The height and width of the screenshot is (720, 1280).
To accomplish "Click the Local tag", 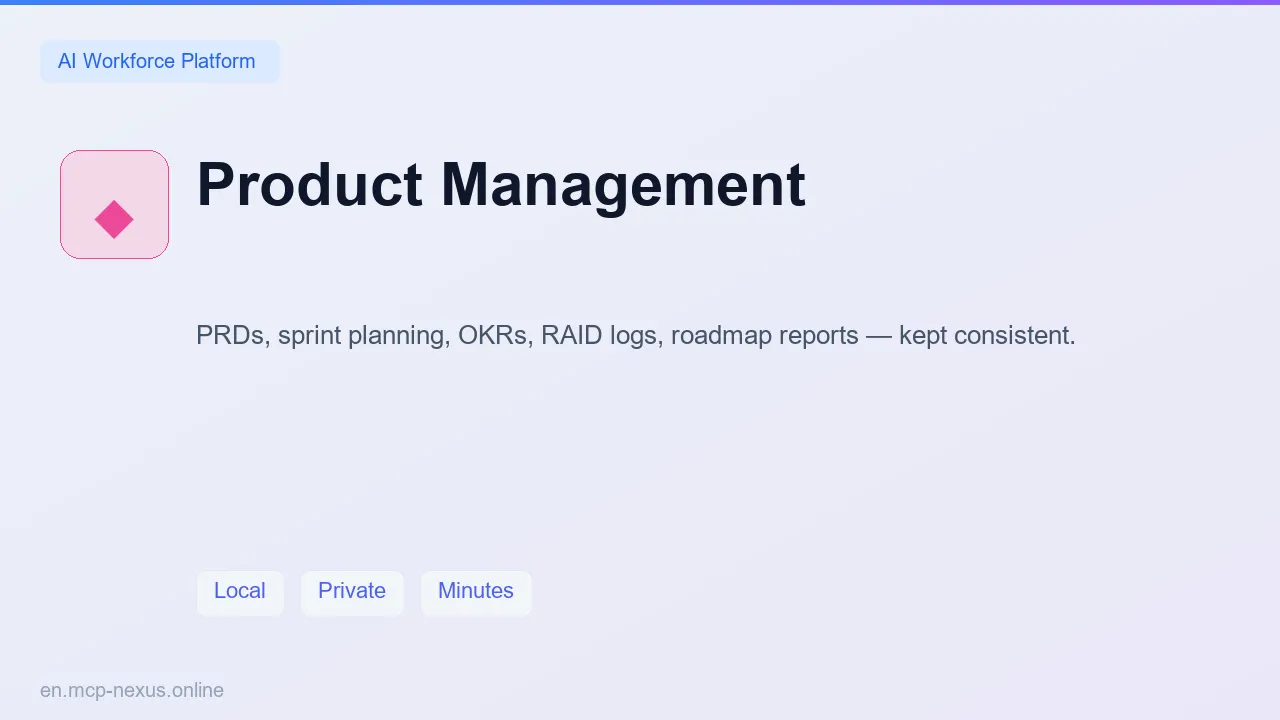I will pyautogui.click(x=240, y=591).
